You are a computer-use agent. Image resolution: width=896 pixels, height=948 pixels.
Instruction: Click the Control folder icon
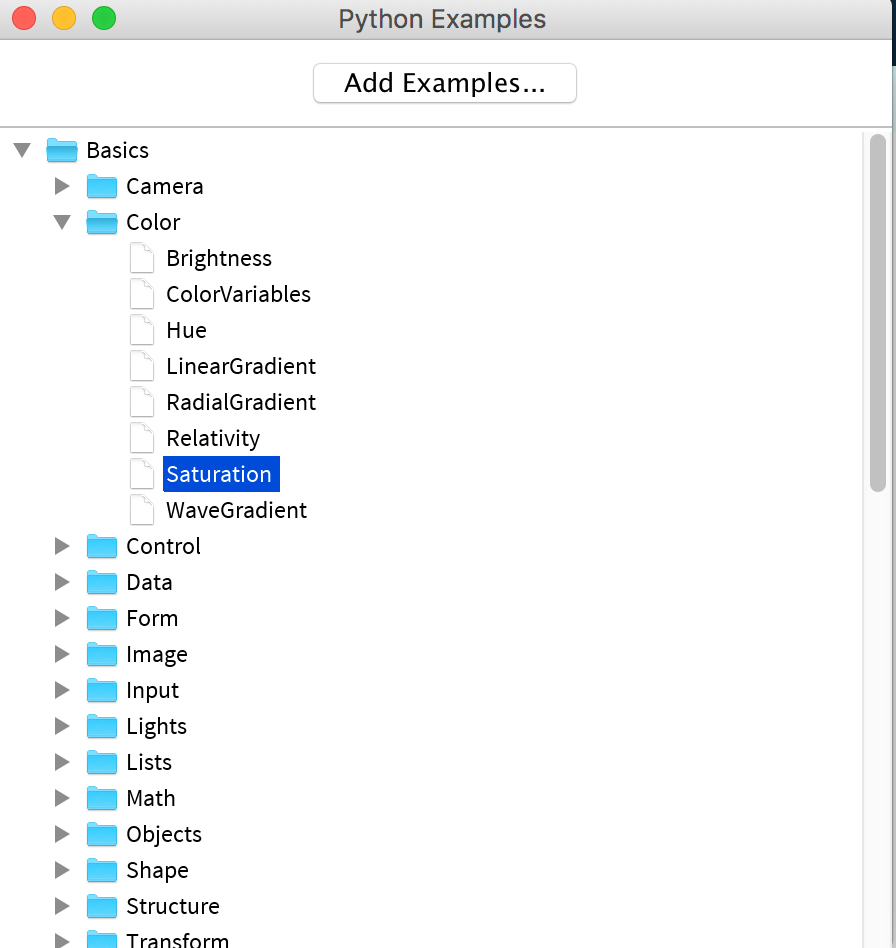point(102,547)
